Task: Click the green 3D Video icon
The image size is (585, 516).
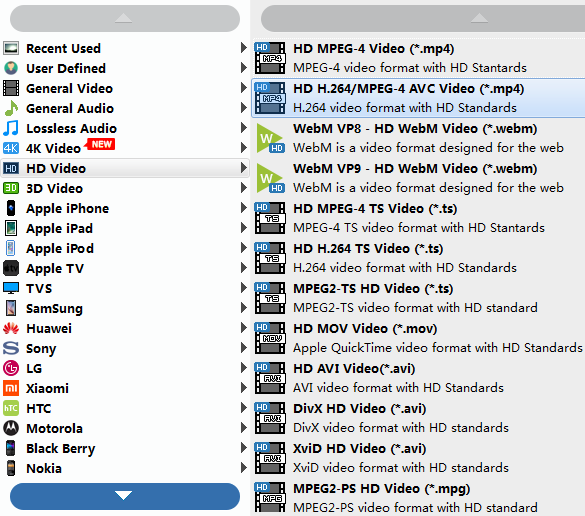Action: pyautogui.click(x=11, y=188)
